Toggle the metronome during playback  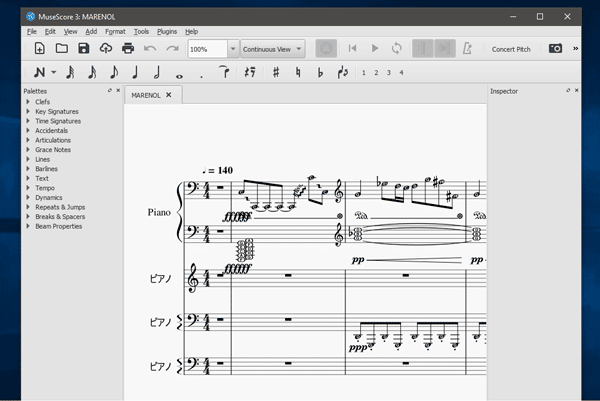467,48
